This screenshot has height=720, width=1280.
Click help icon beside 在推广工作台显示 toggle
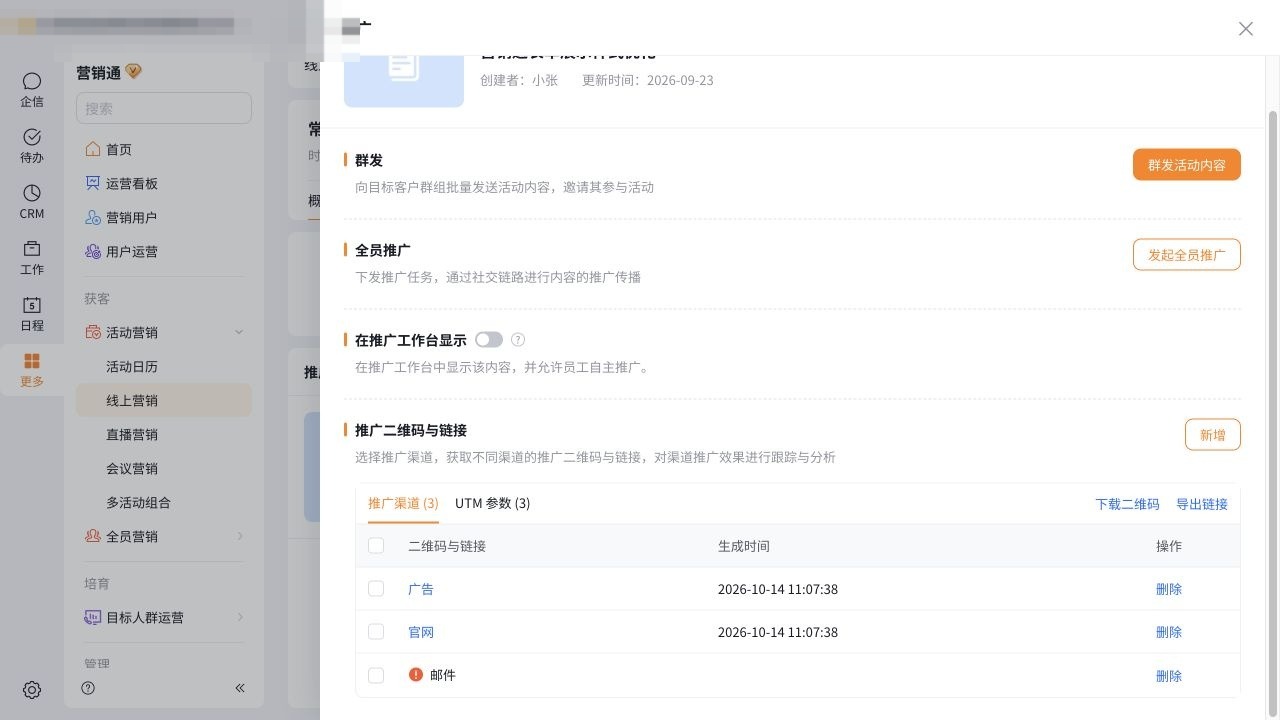coord(518,340)
